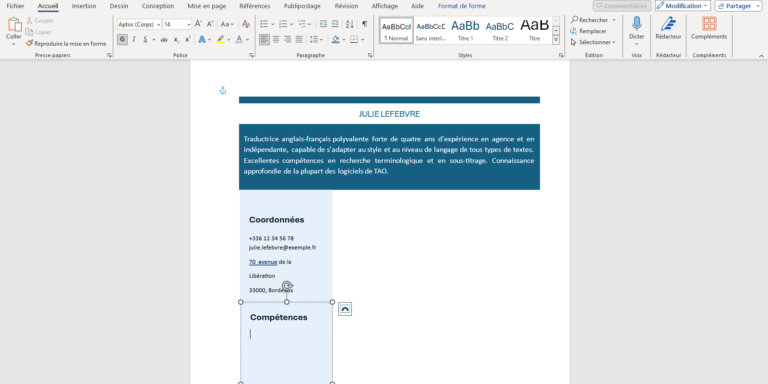Viewport: 768px width, 384px height.
Task: Sort text with the A-Z icon
Action: (350, 24)
